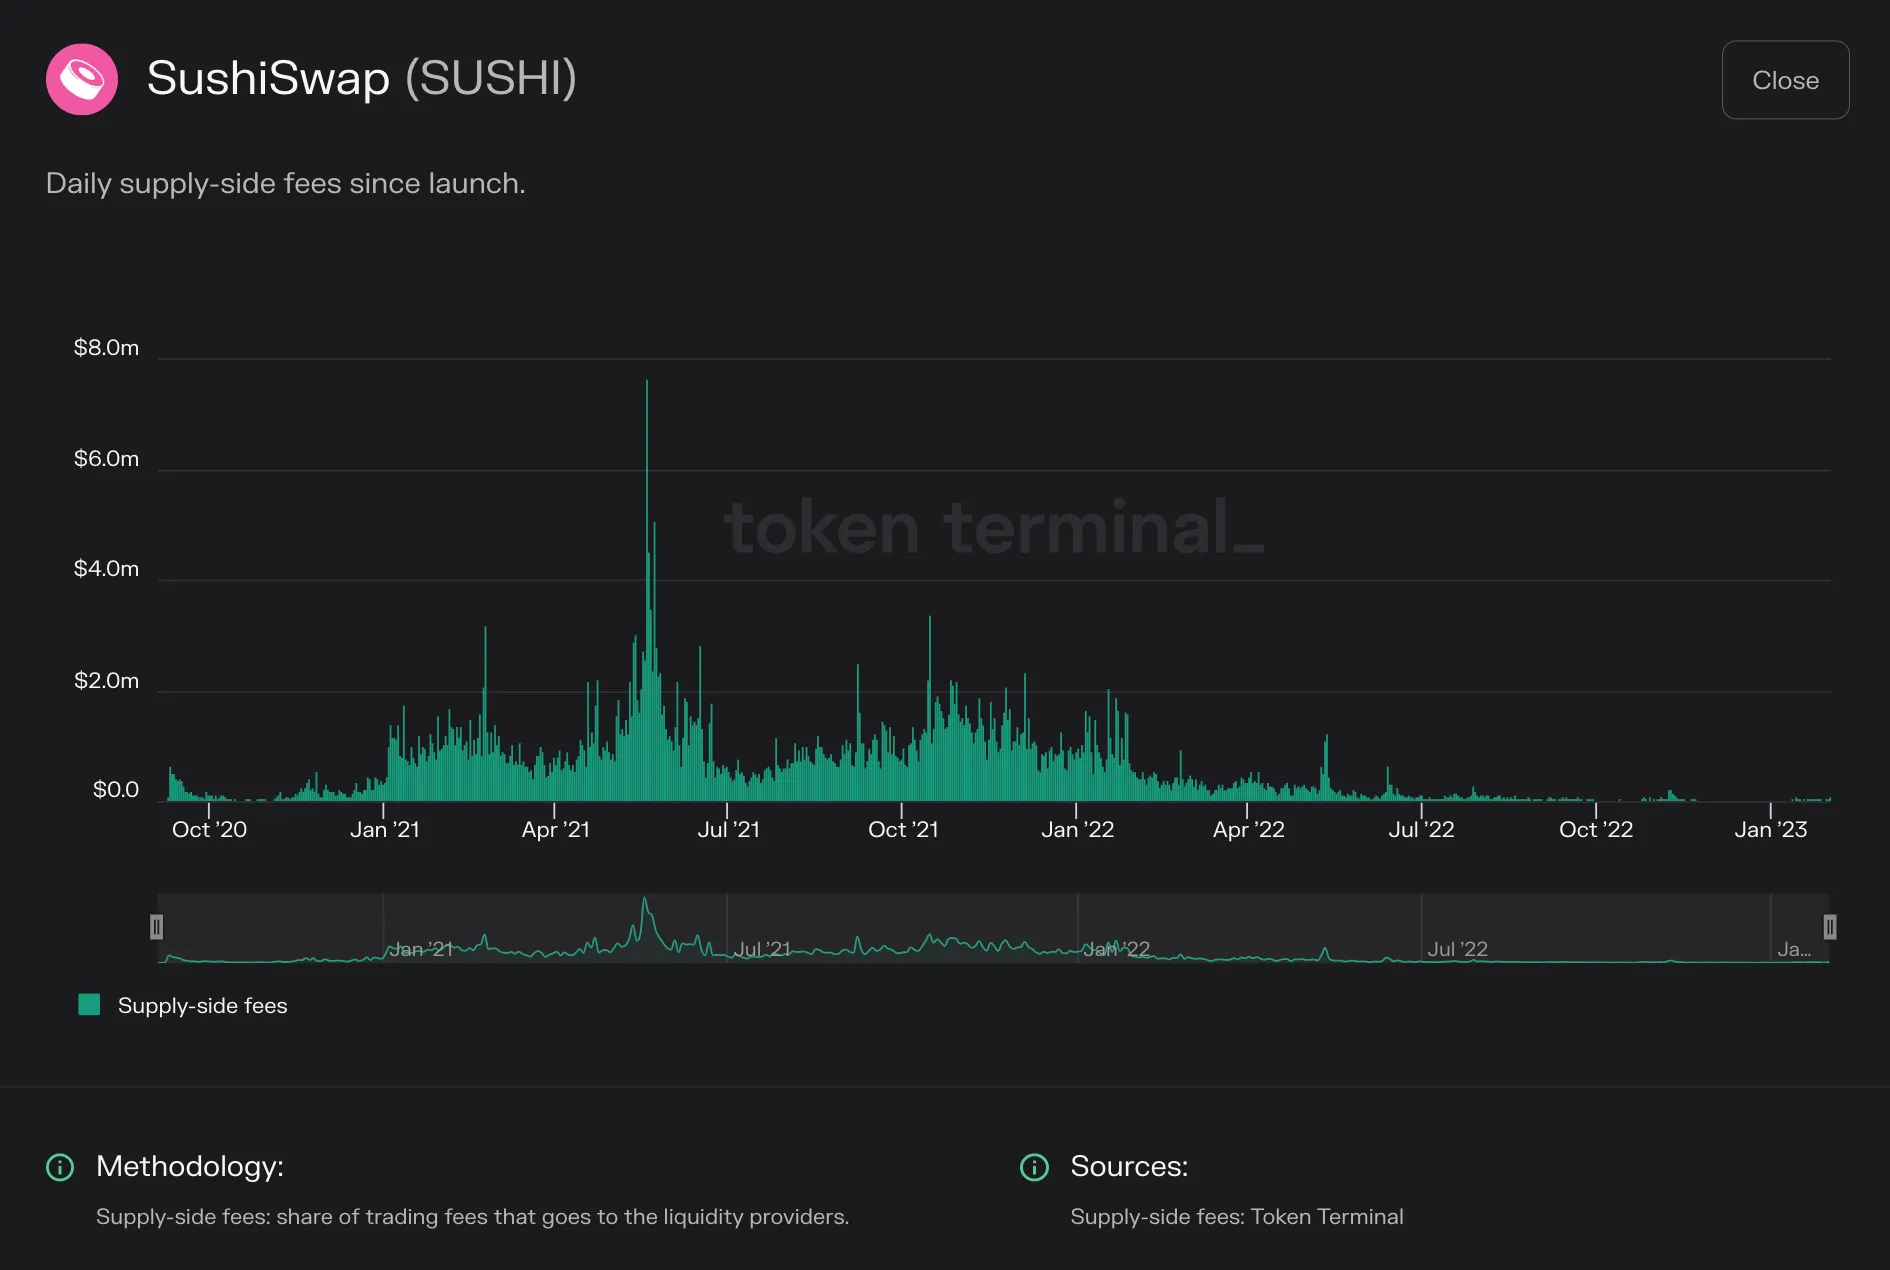
Task: Grab the left range slider handle
Action: 156,927
